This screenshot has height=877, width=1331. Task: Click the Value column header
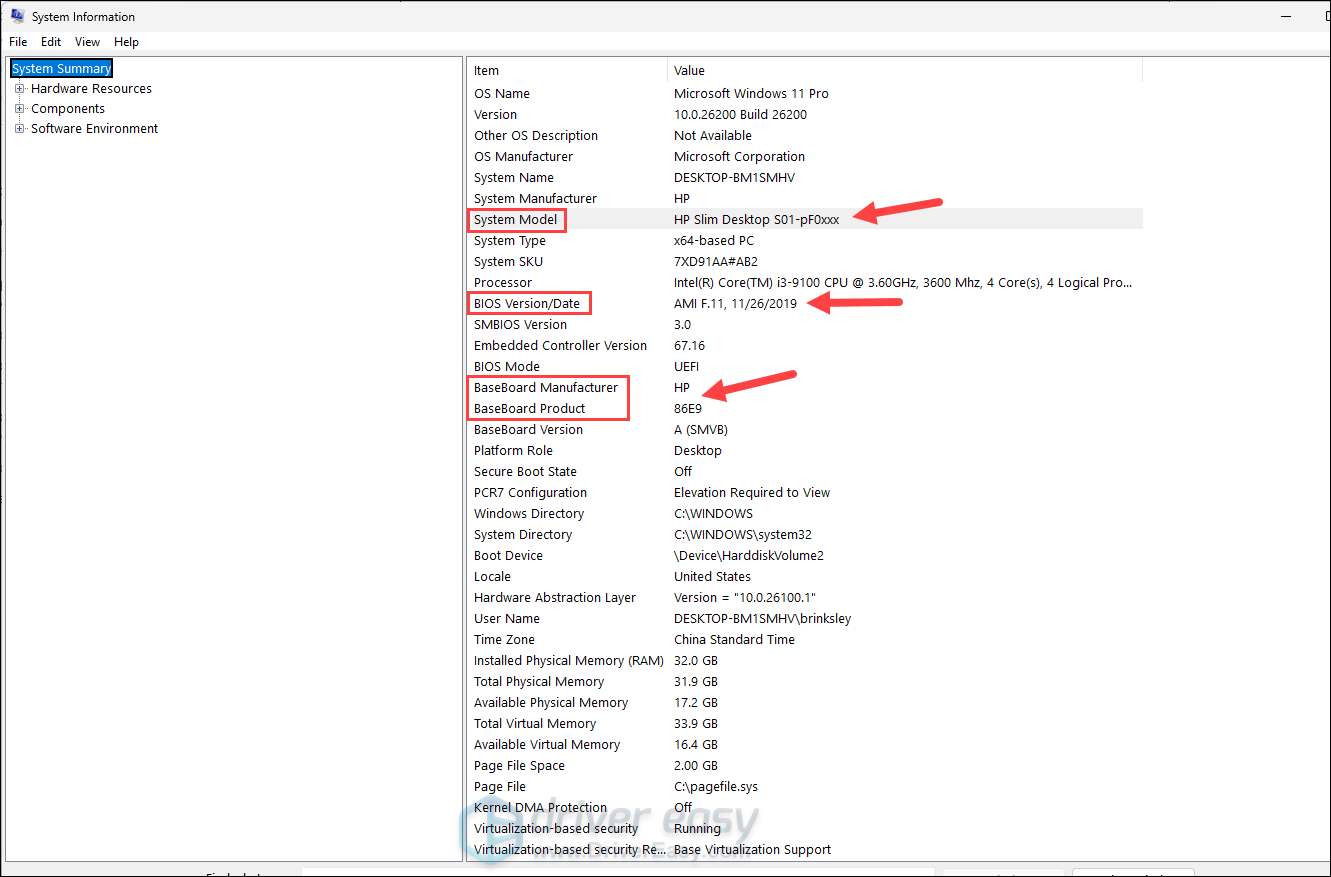click(x=905, y=70)
